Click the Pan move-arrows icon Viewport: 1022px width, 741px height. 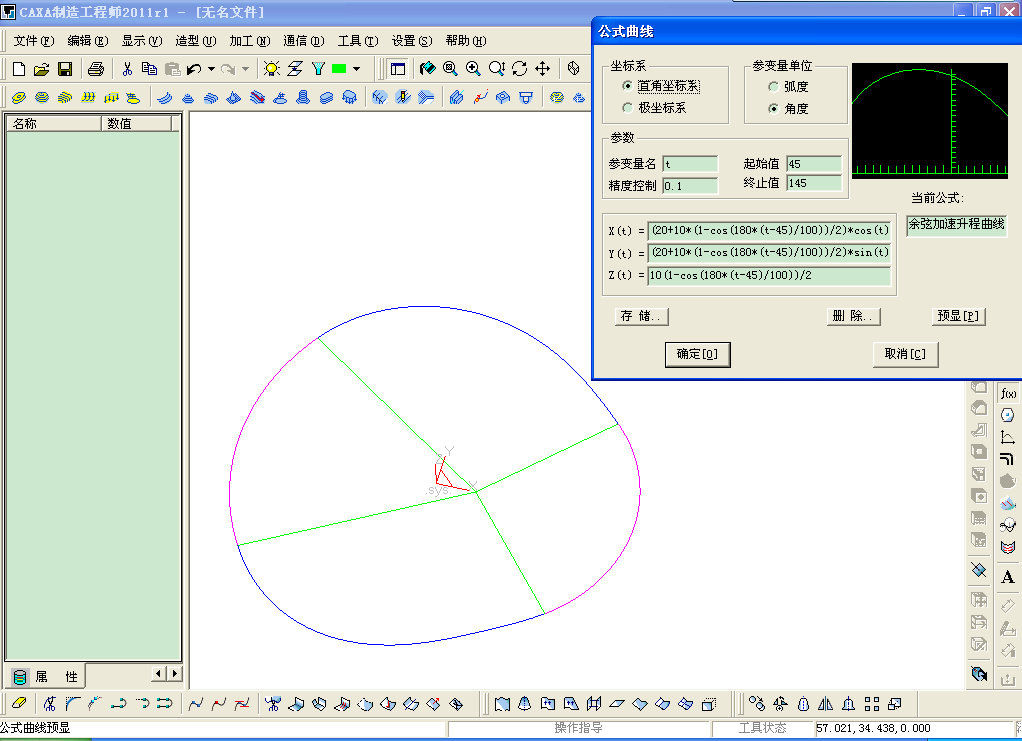click(x=542, y=68)
